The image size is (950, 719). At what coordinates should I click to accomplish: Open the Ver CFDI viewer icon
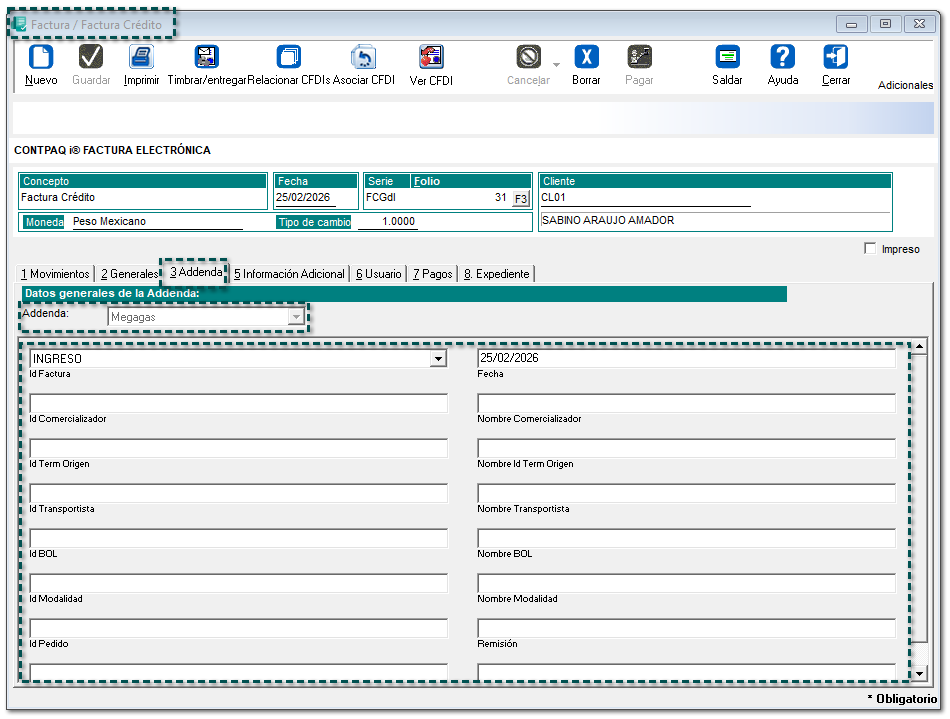pyautogui.click(x=431, y=57)
